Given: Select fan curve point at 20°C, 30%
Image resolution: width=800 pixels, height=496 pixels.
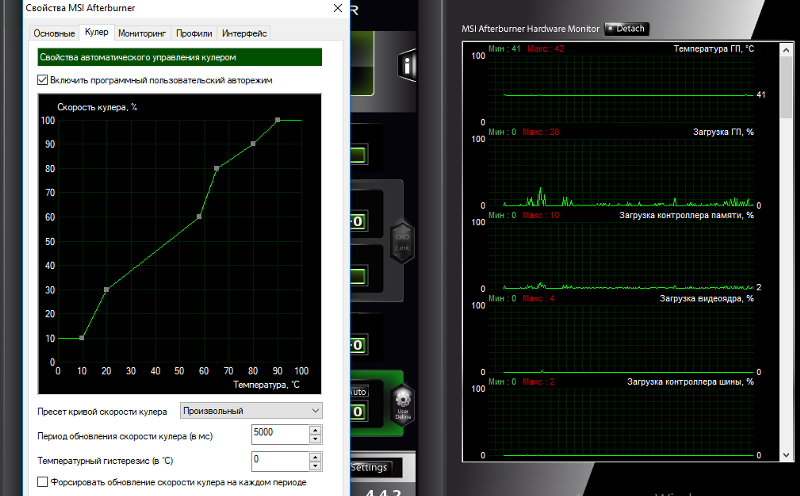Looking at the screenshot, I should 107,289.
